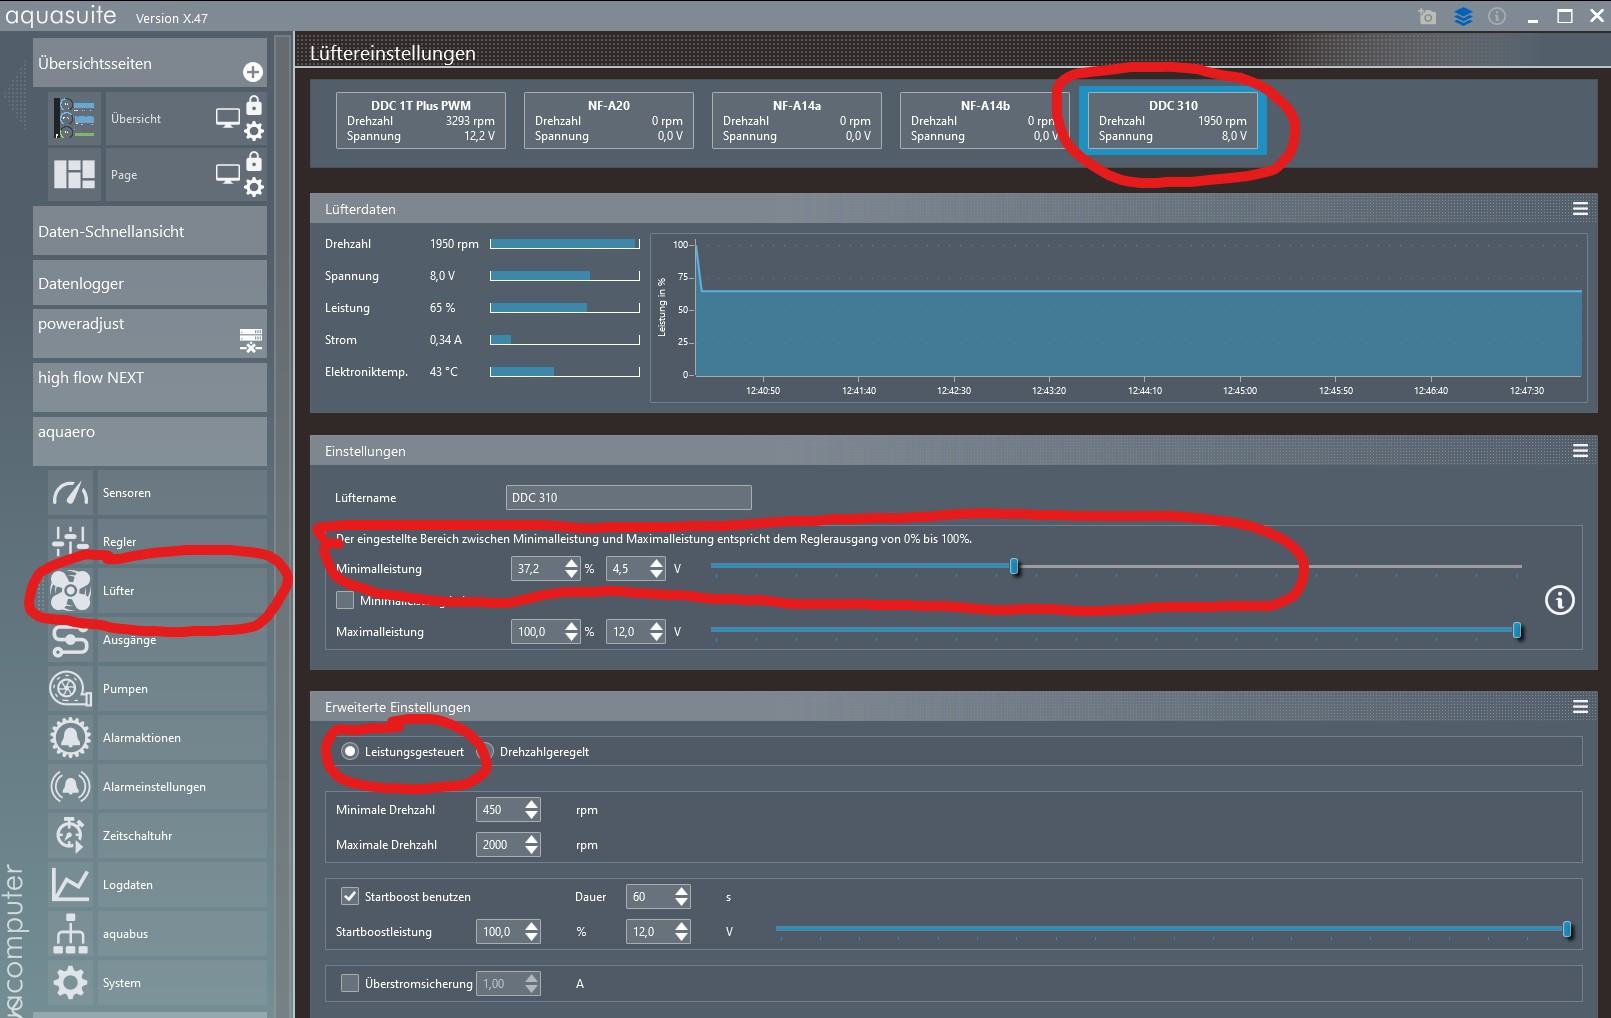Adjust Startboostleistung percent stepper
Screen dimensions: 1611x1018
[x=532, y=932]
